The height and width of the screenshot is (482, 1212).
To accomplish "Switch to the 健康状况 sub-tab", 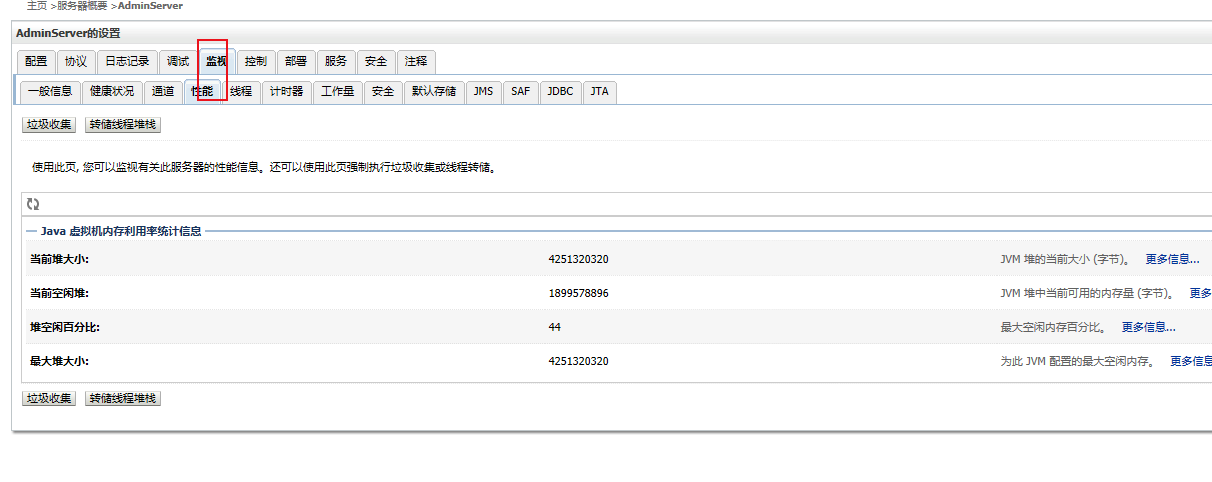I will point(111,92).
